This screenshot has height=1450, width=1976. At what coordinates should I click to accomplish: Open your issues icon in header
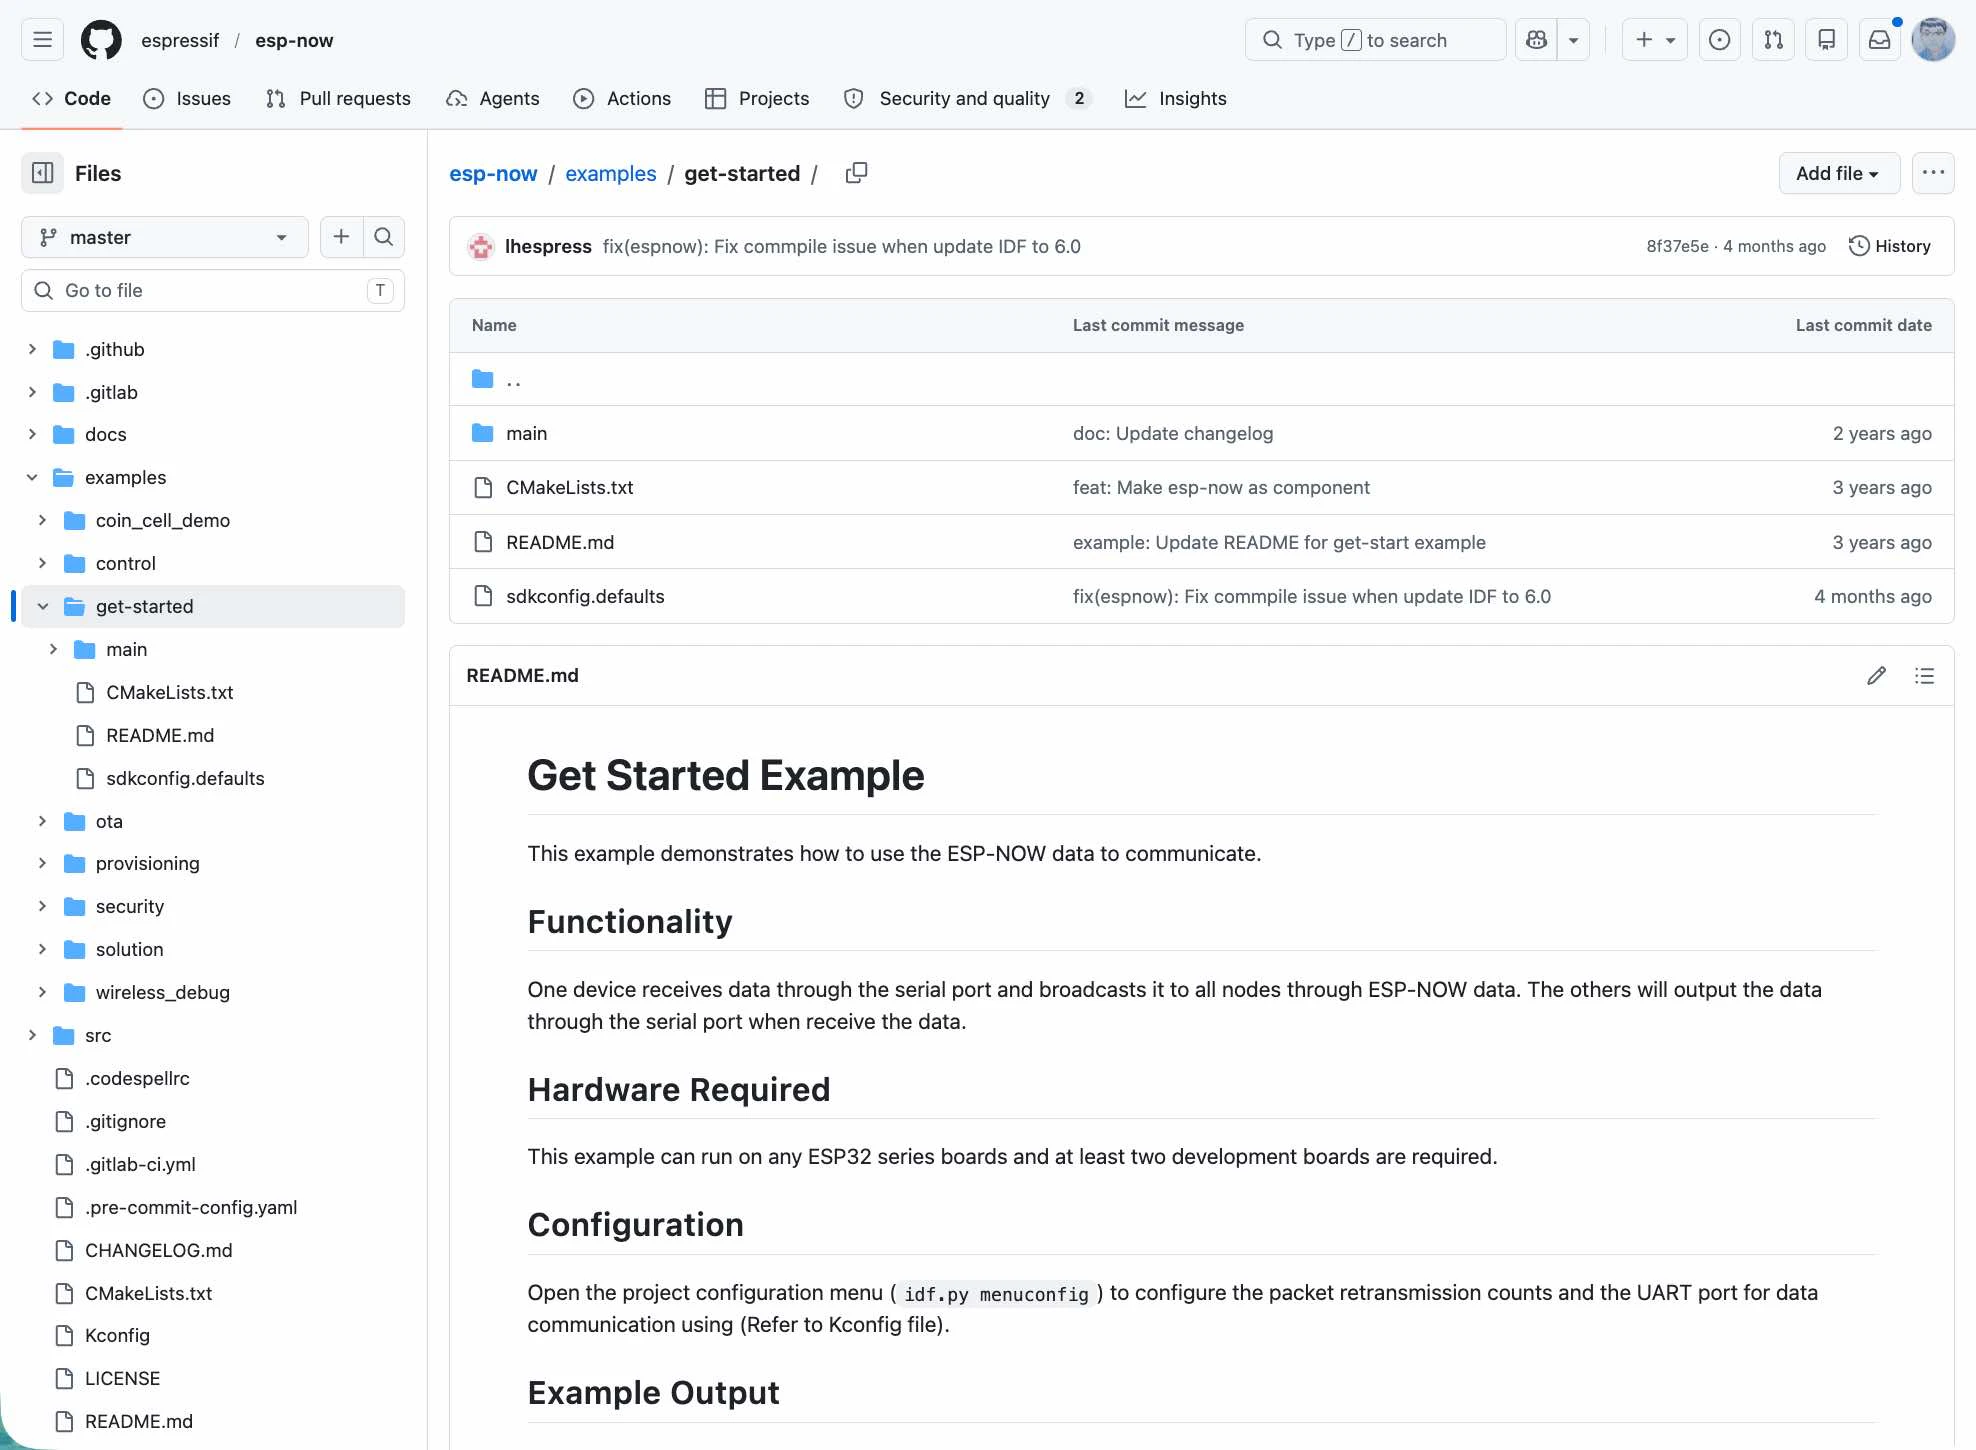[1720, 40]
